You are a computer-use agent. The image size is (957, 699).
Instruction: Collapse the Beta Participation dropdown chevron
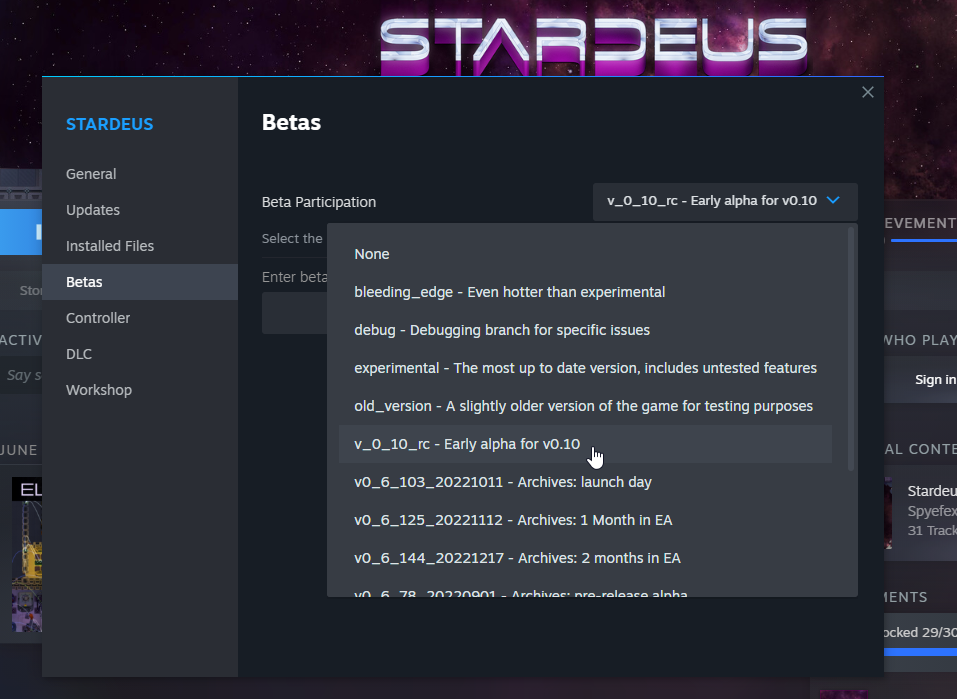coord(833,200)
